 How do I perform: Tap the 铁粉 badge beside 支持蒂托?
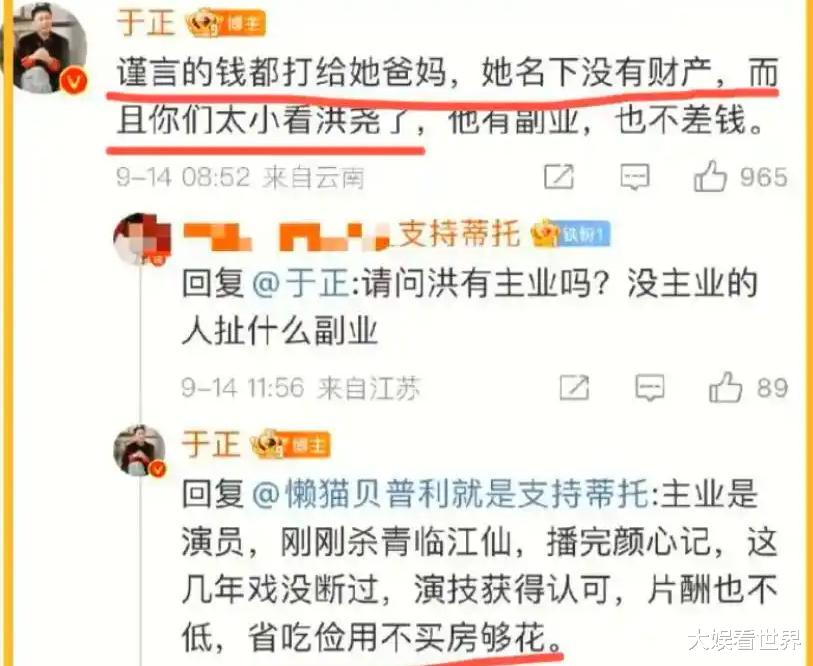coord(572,234)
